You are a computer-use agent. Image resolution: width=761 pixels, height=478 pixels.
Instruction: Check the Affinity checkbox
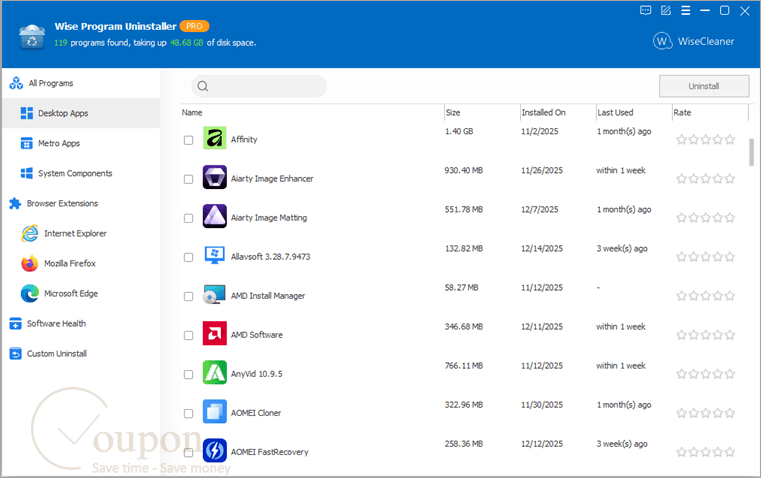coord(188,140)
